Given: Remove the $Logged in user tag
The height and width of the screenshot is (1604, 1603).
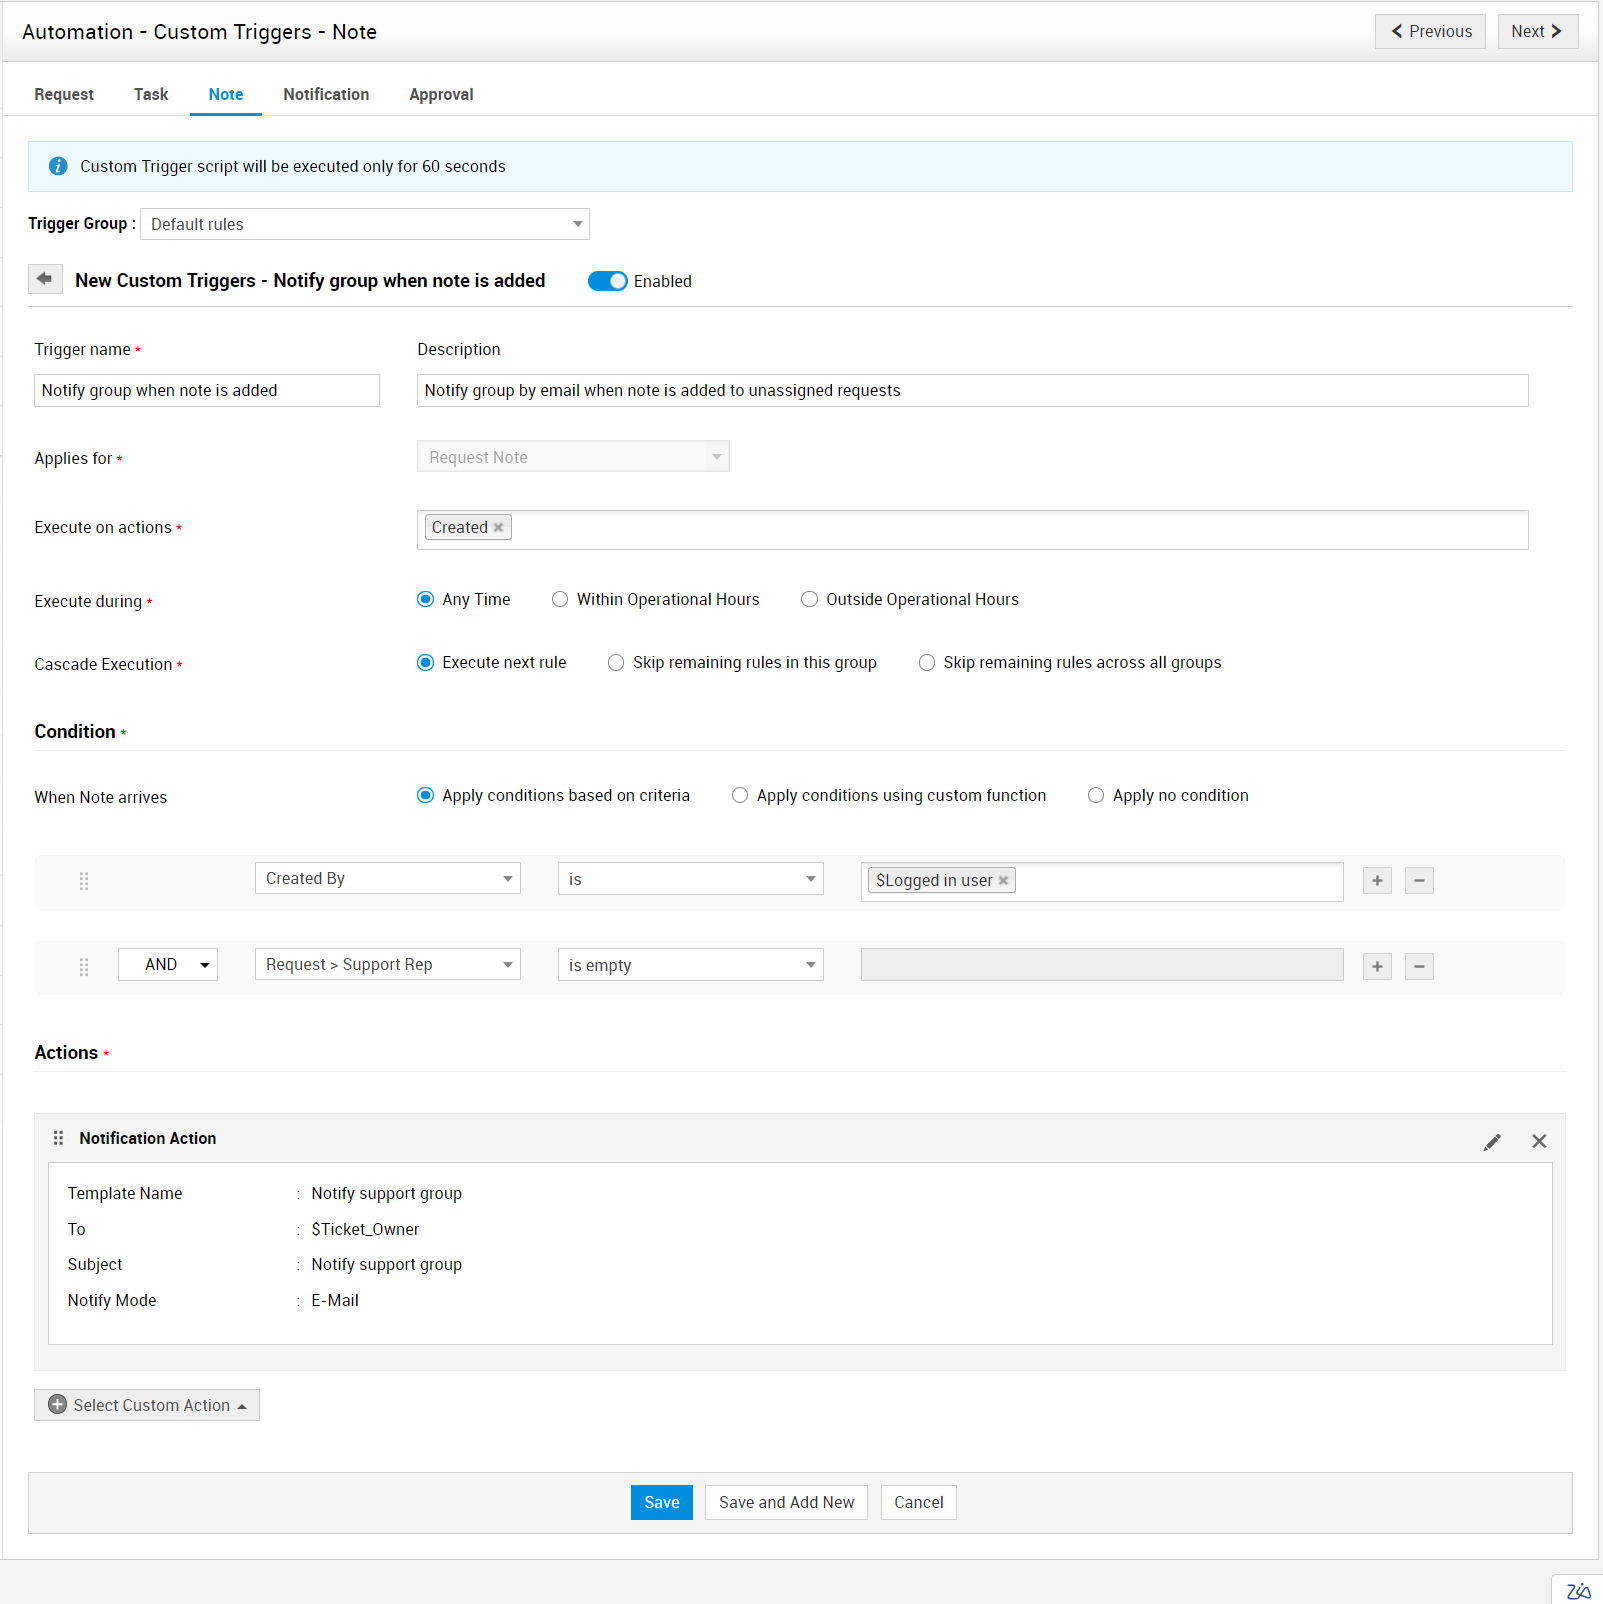Looking at the screenshot, I should point(1003,881).
